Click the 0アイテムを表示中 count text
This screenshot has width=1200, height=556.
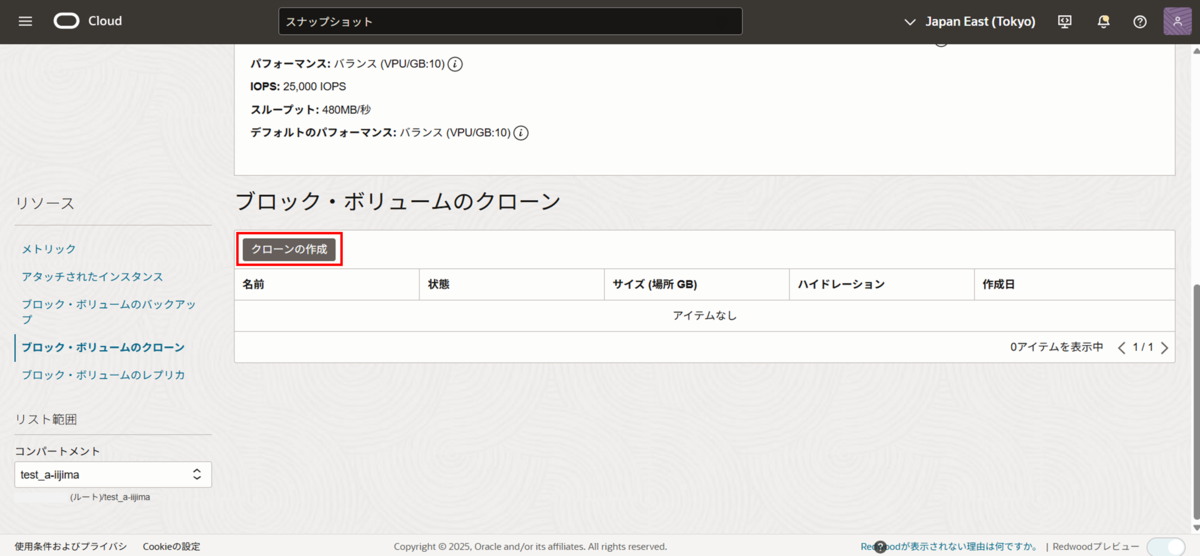[x=1056, y=348]
